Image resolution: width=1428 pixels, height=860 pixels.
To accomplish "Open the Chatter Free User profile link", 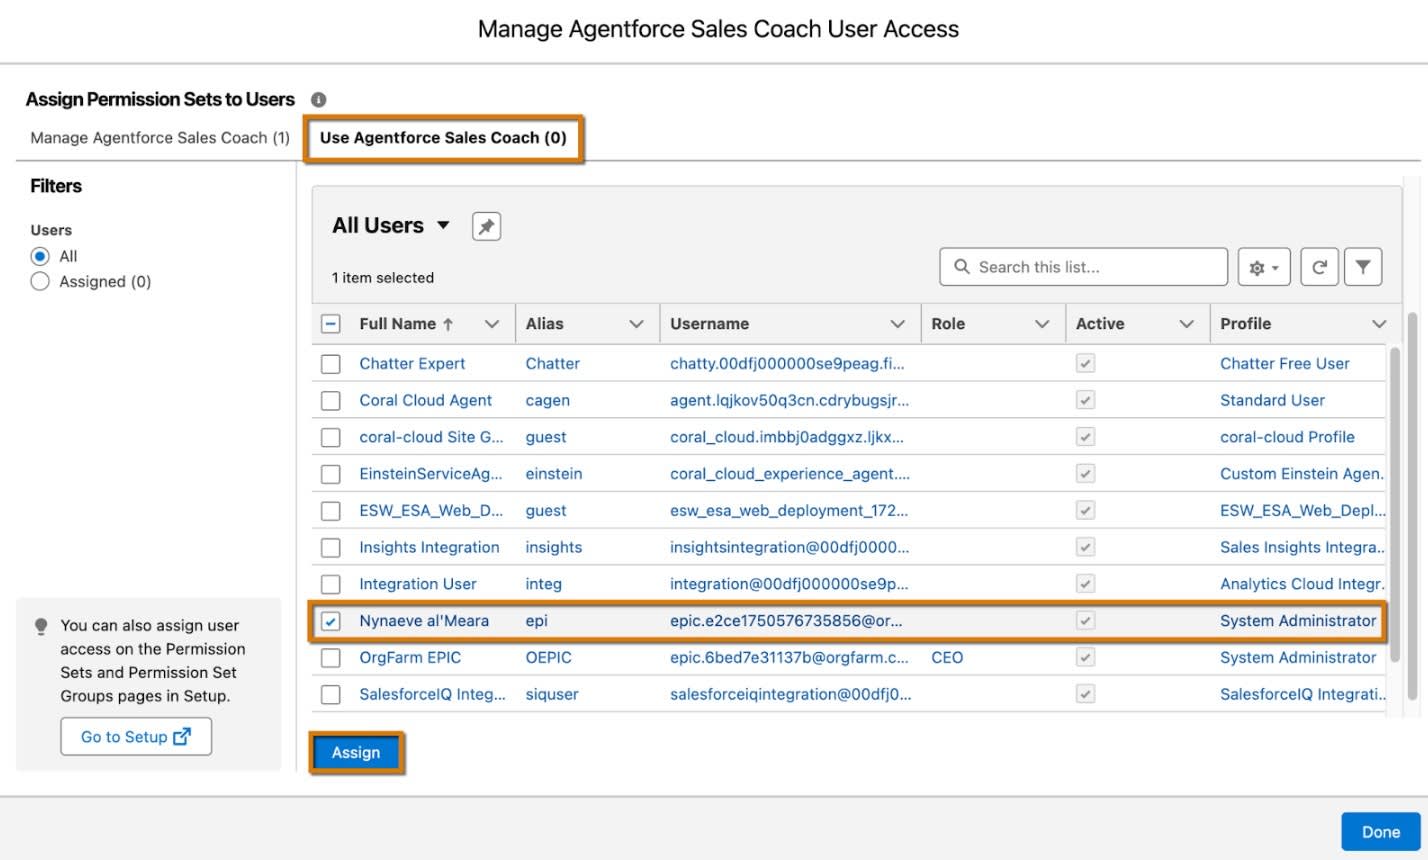I will pos(1285,364).
